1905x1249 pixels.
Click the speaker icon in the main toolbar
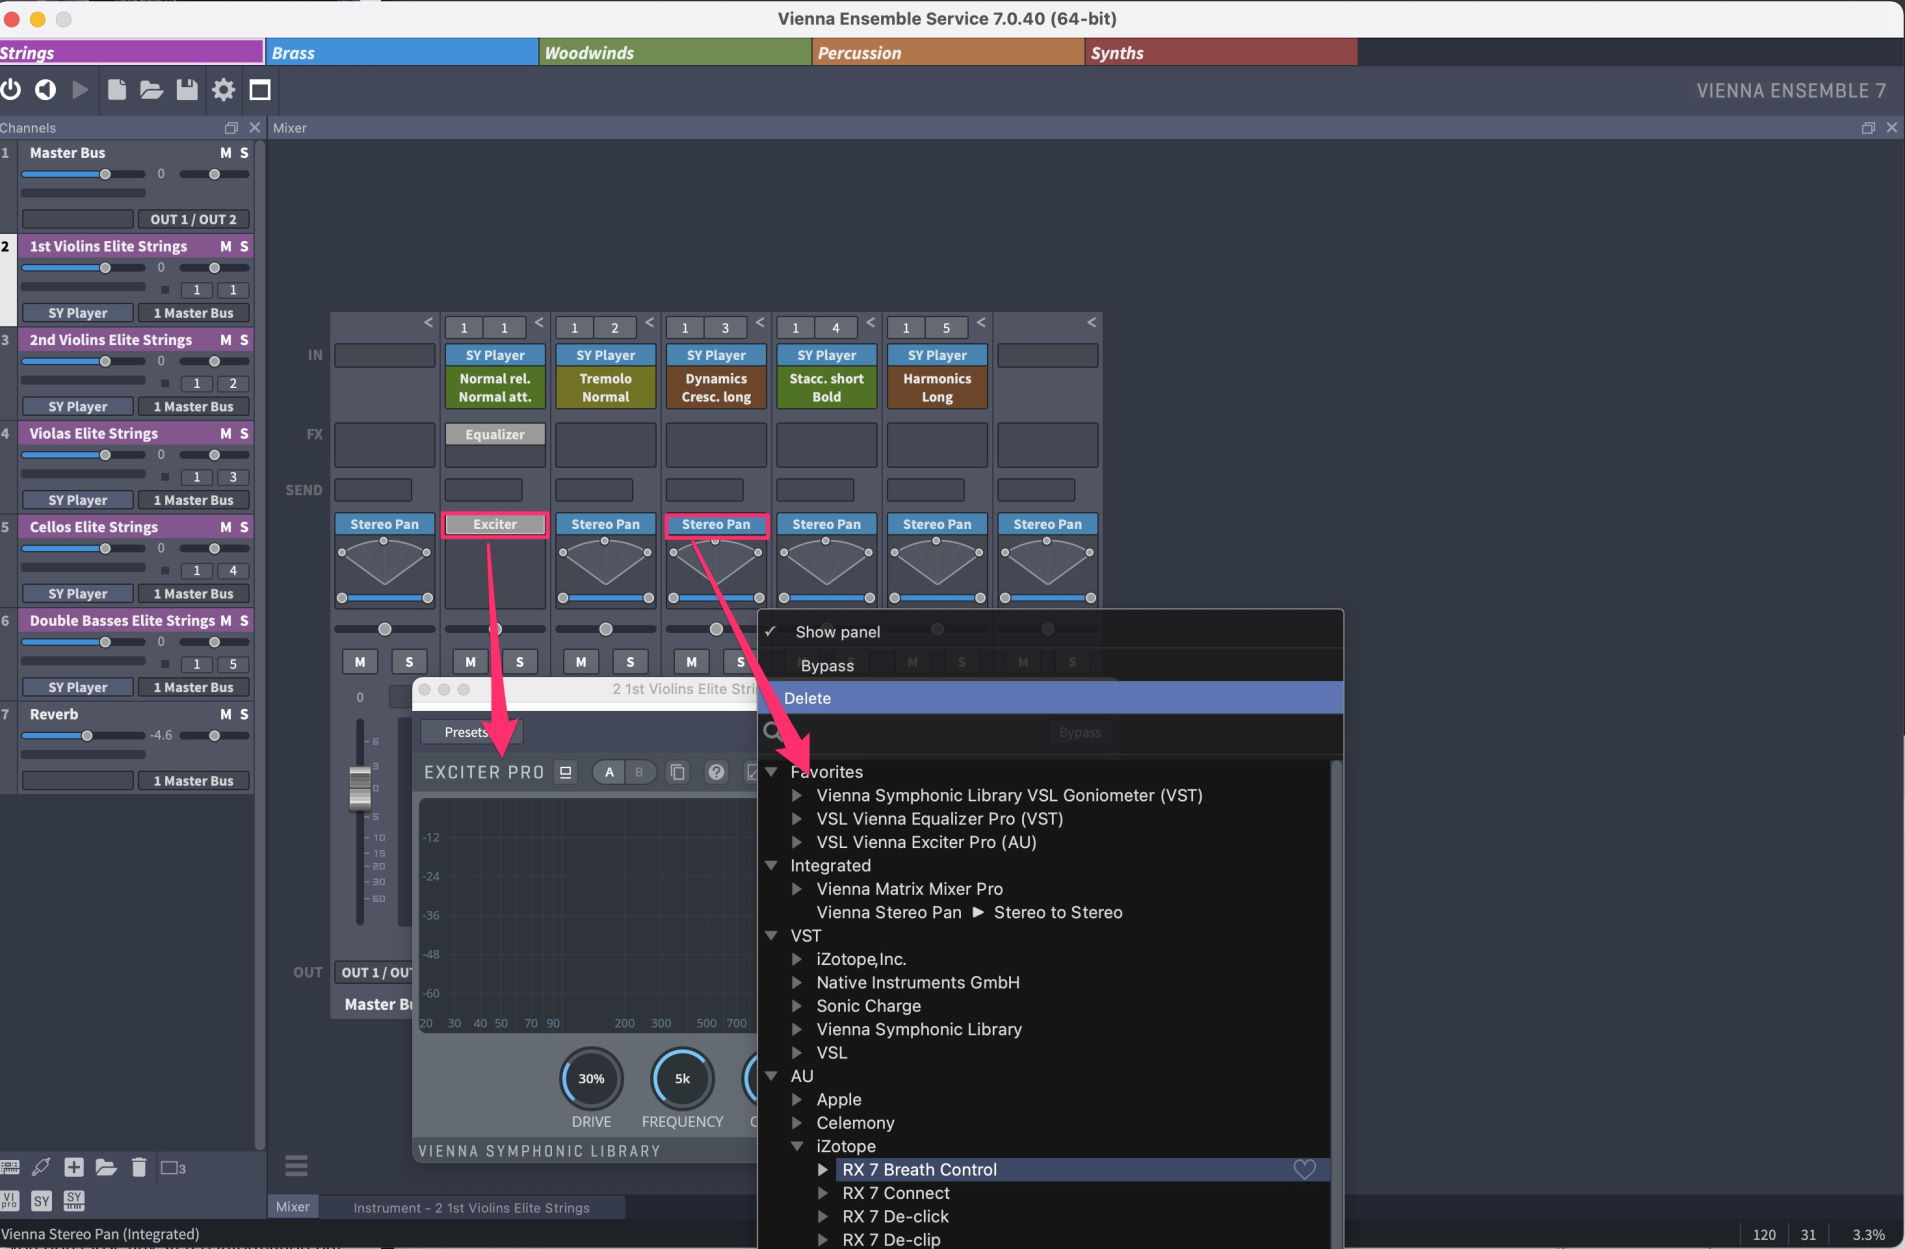pyautogui.click(x=46, y=90)
